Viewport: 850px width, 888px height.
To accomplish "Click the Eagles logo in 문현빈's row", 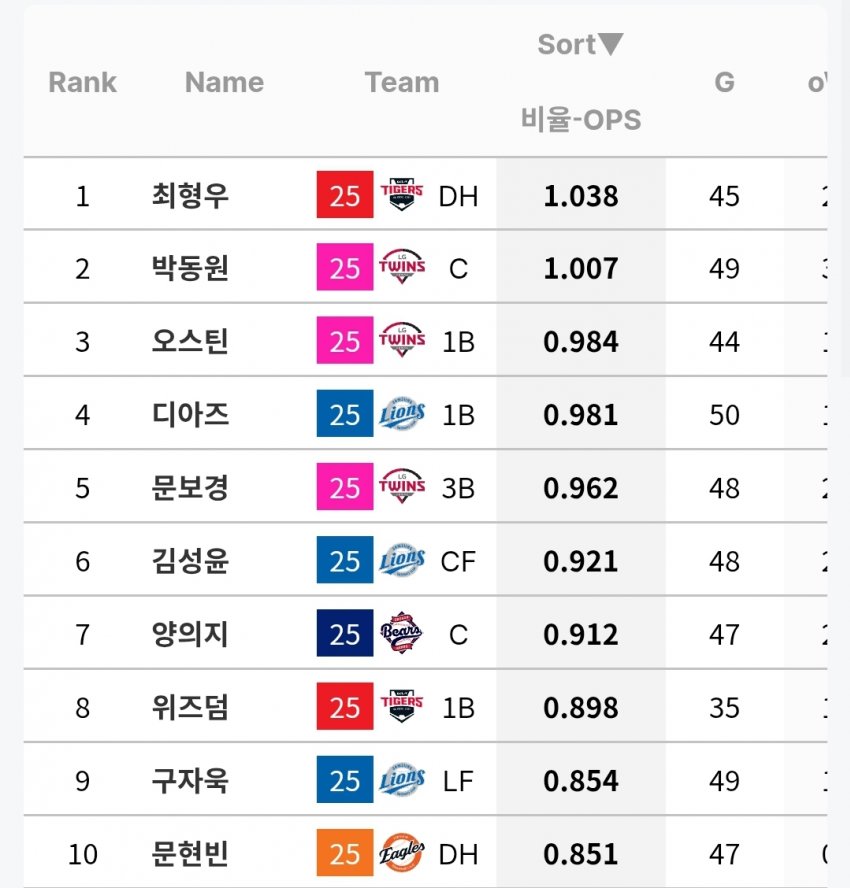I will click(x=401, y=852).
